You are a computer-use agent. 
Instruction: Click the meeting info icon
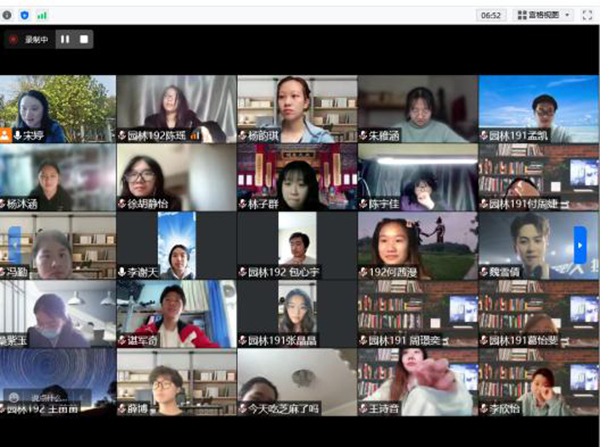pyautogui.click(x=10, y=15)
